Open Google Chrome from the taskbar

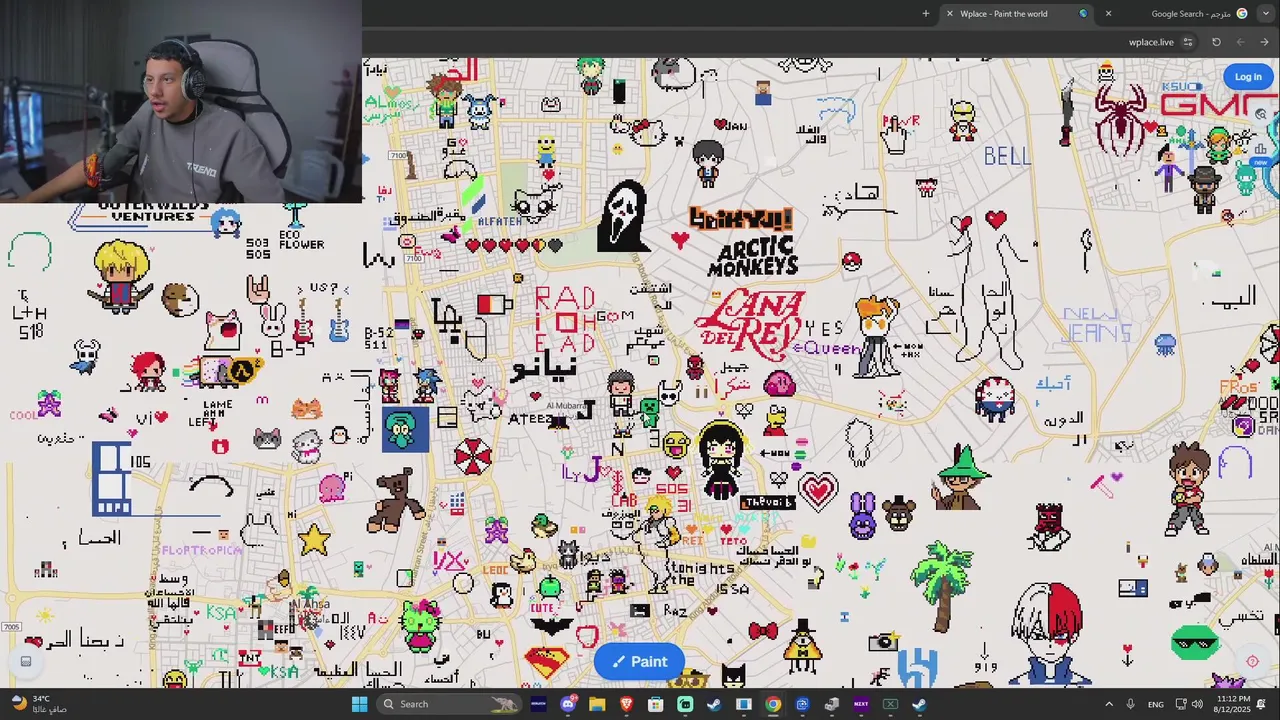point(773,704)
